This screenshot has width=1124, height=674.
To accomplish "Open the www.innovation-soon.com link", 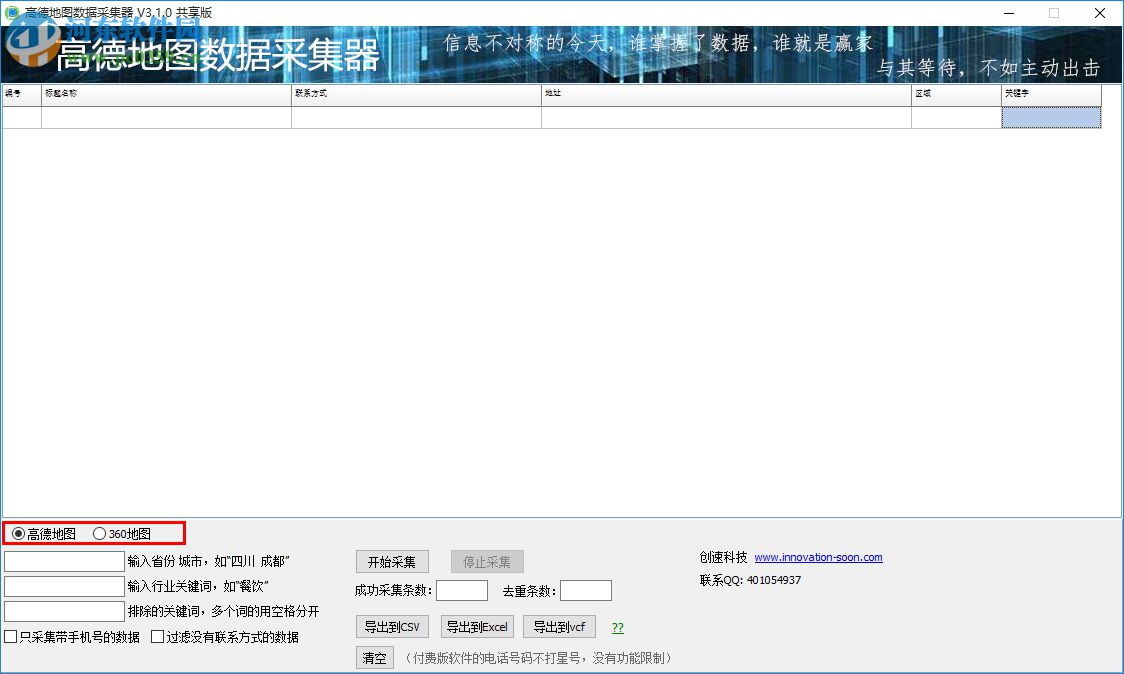I will (x=818, y=557).
